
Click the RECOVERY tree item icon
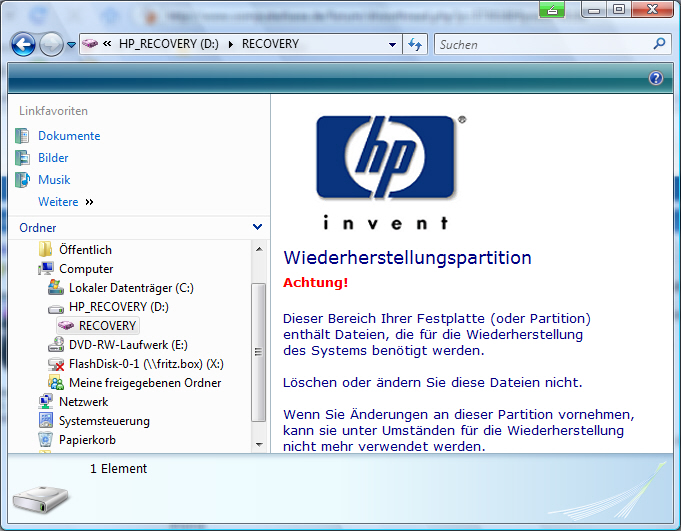(66, 325)
